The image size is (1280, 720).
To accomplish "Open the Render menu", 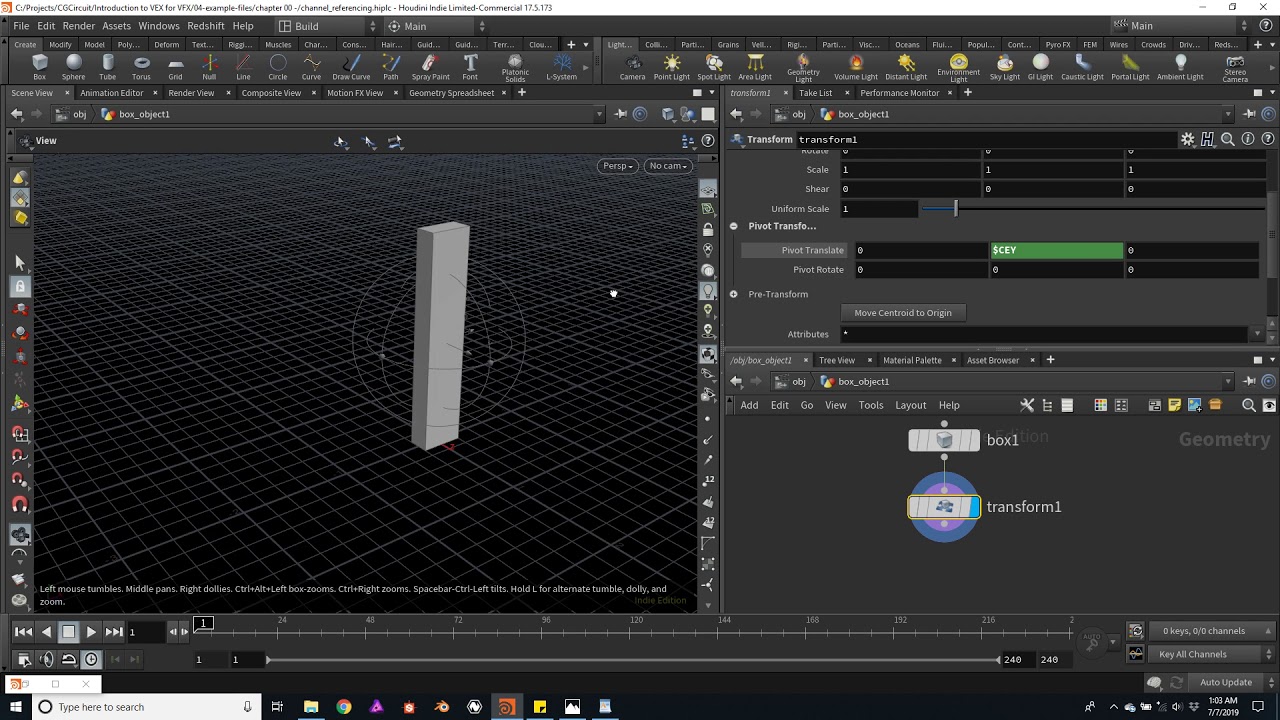I will pos(78,26).
